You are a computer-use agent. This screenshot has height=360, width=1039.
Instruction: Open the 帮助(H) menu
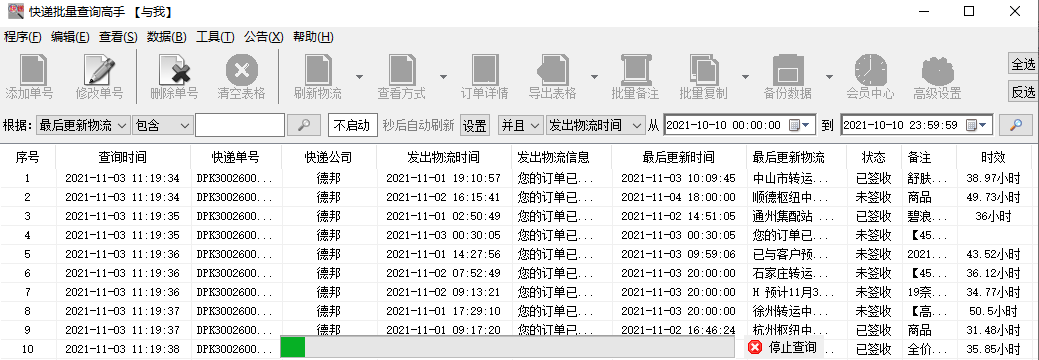(313, 37)
